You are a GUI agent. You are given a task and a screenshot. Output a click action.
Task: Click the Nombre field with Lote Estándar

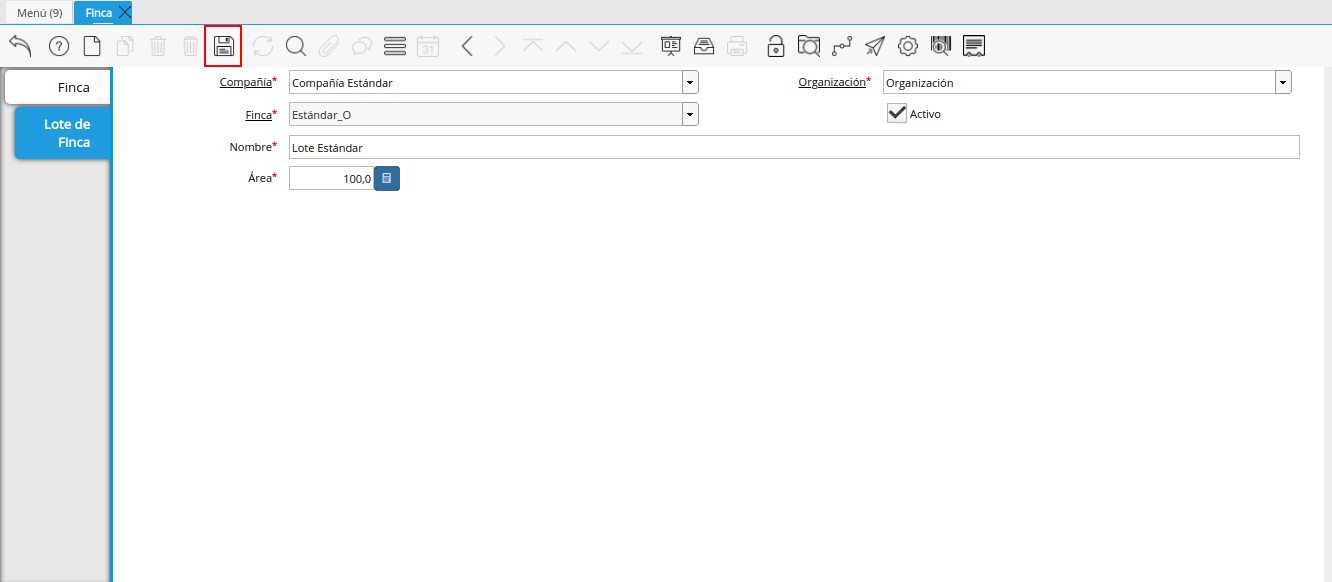pos(794,147)
